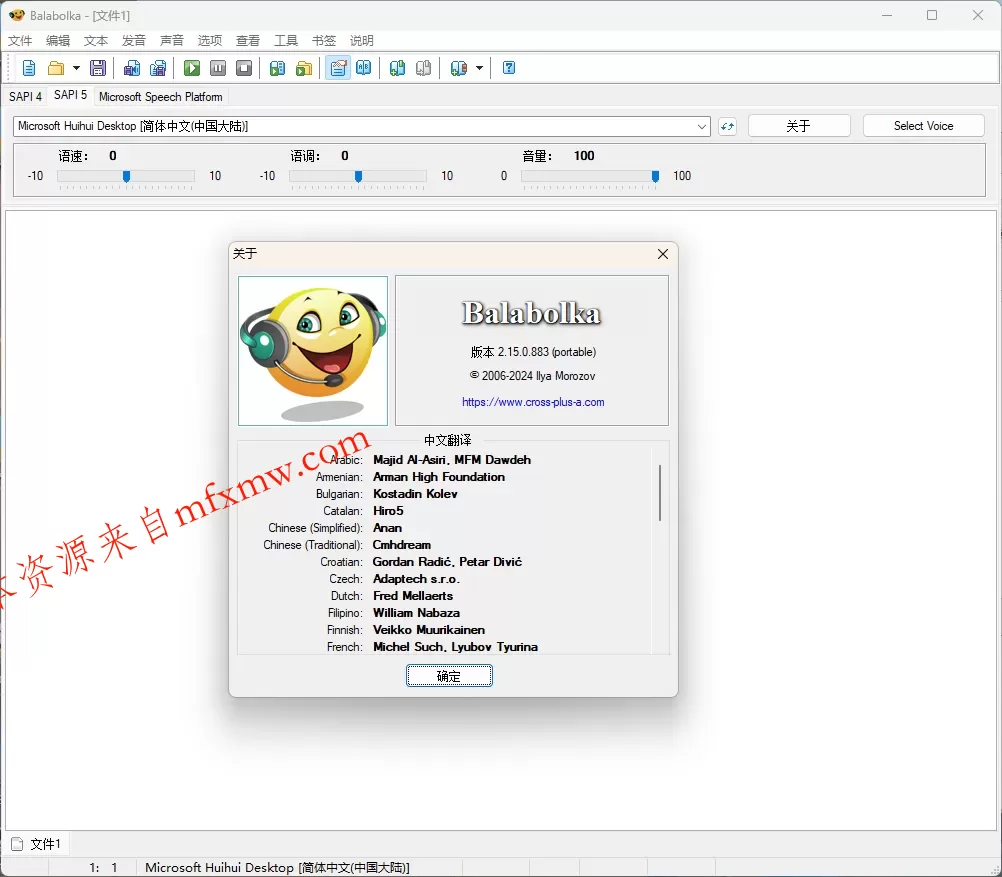Image resolution: width=1002 pixels, height=877 pixels.
Task: Open a file using the folder icon
Action: 56,68
